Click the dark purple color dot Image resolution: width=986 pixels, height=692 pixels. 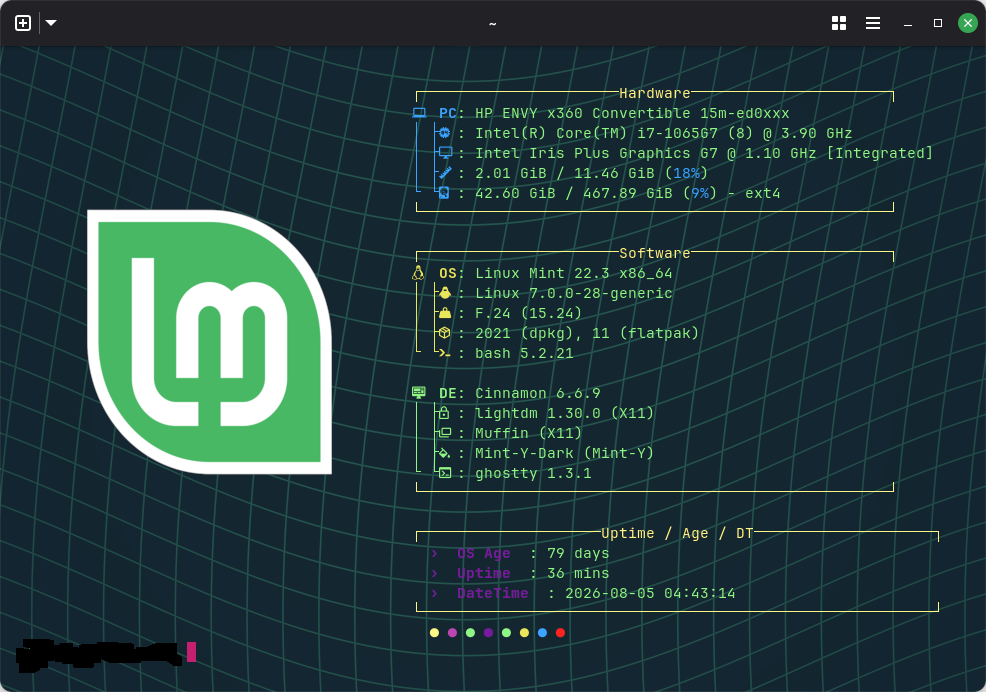coord(489,633)
